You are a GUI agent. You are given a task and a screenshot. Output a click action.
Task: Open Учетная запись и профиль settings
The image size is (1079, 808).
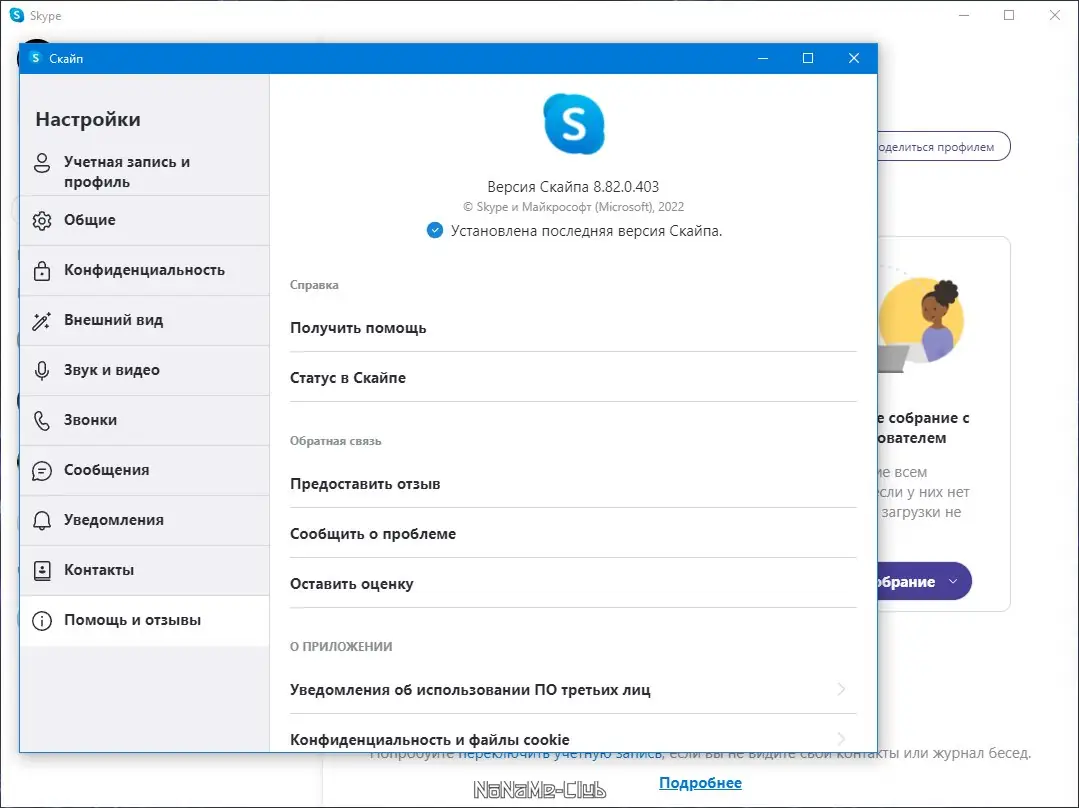pos(145,171)
